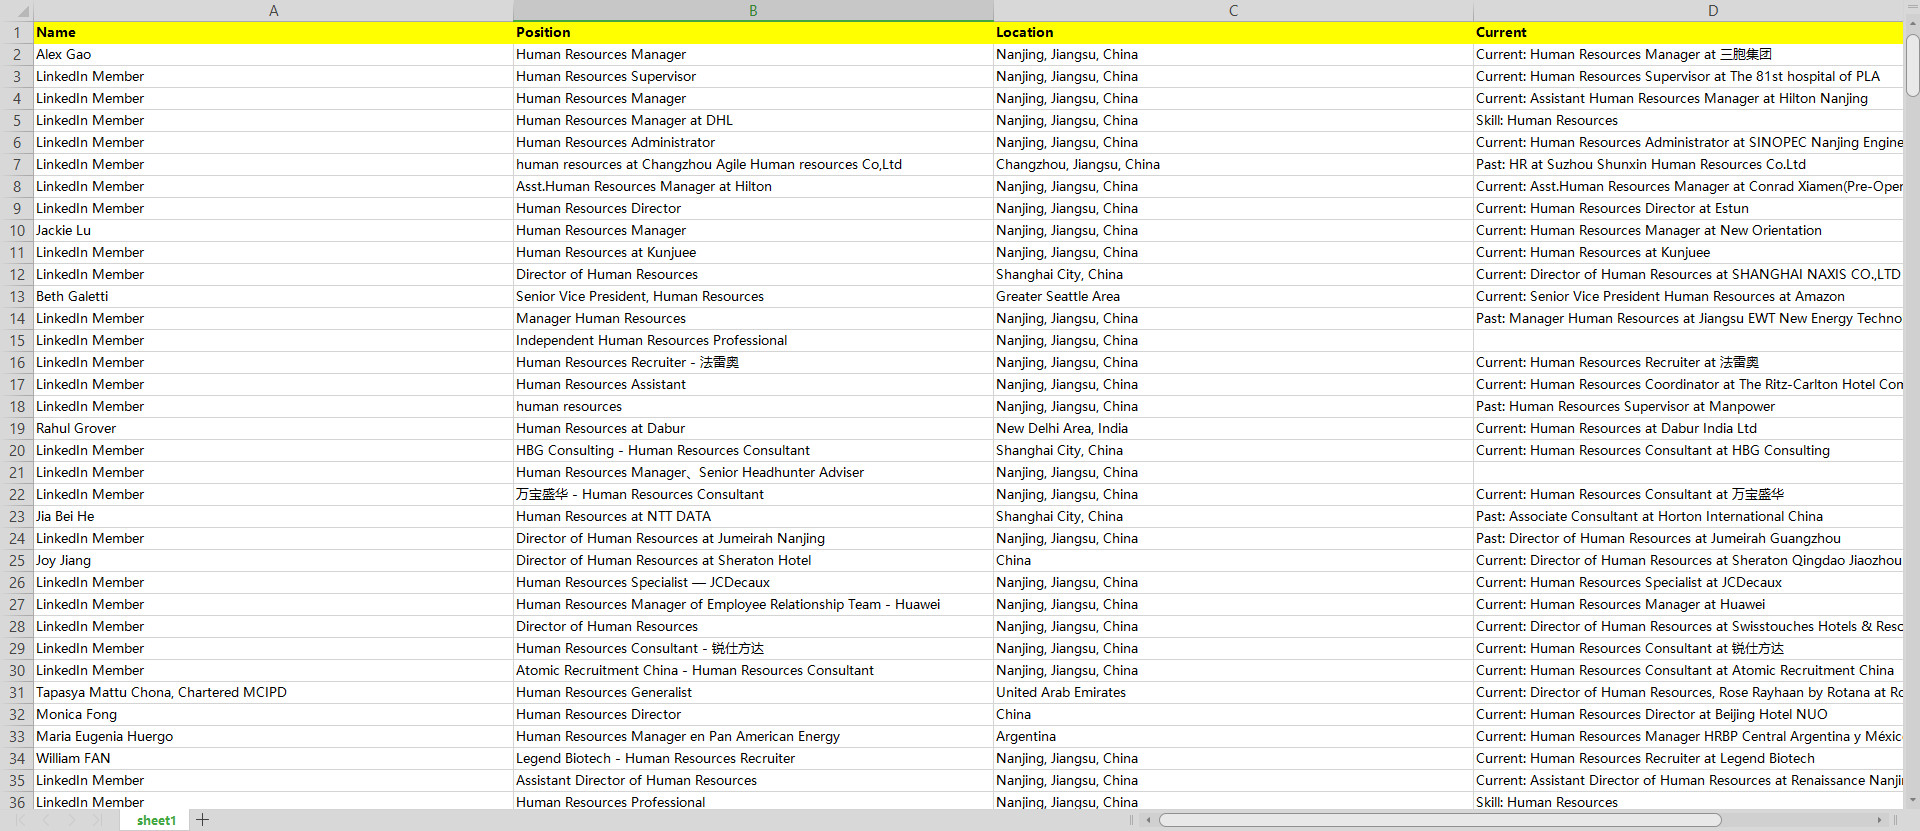Add a new sheet with plus button
The height and width of the screenshot is (831, 1920).
point(203,820)
